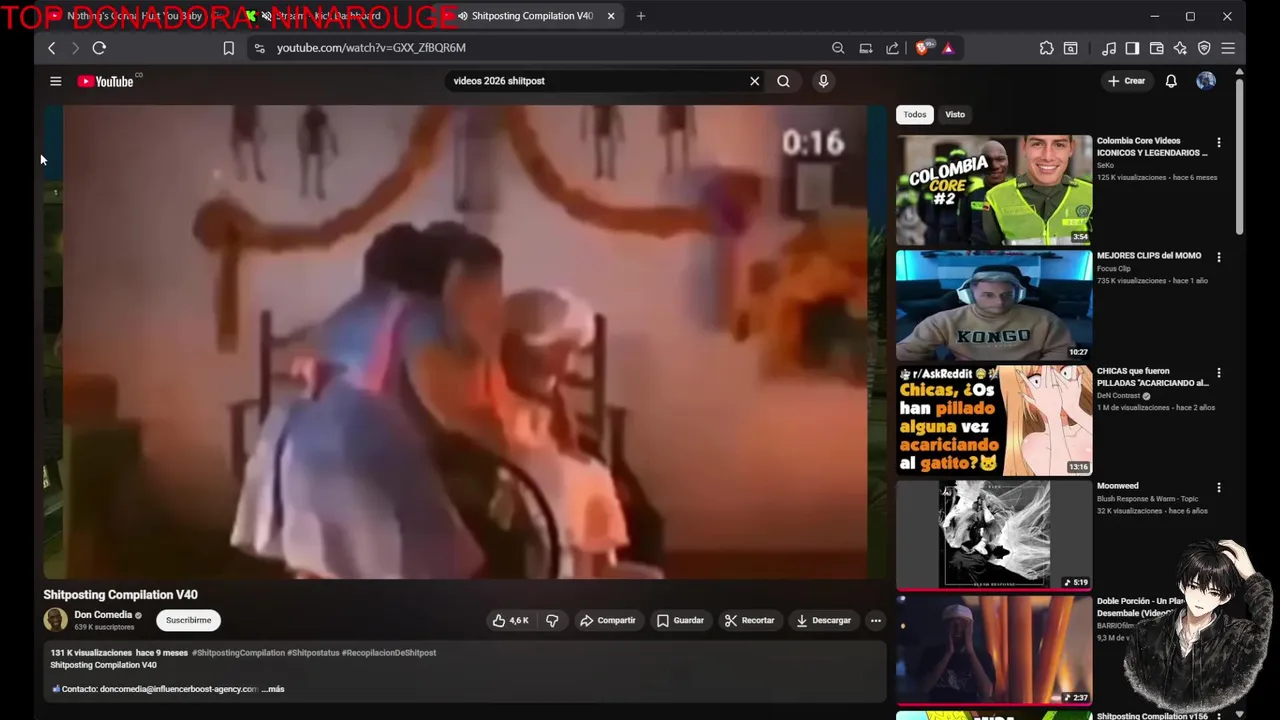The width and height of the screenshot is (1280, 720).
Task: Open the Leo AI sparkle icon
Action: 1180,48
